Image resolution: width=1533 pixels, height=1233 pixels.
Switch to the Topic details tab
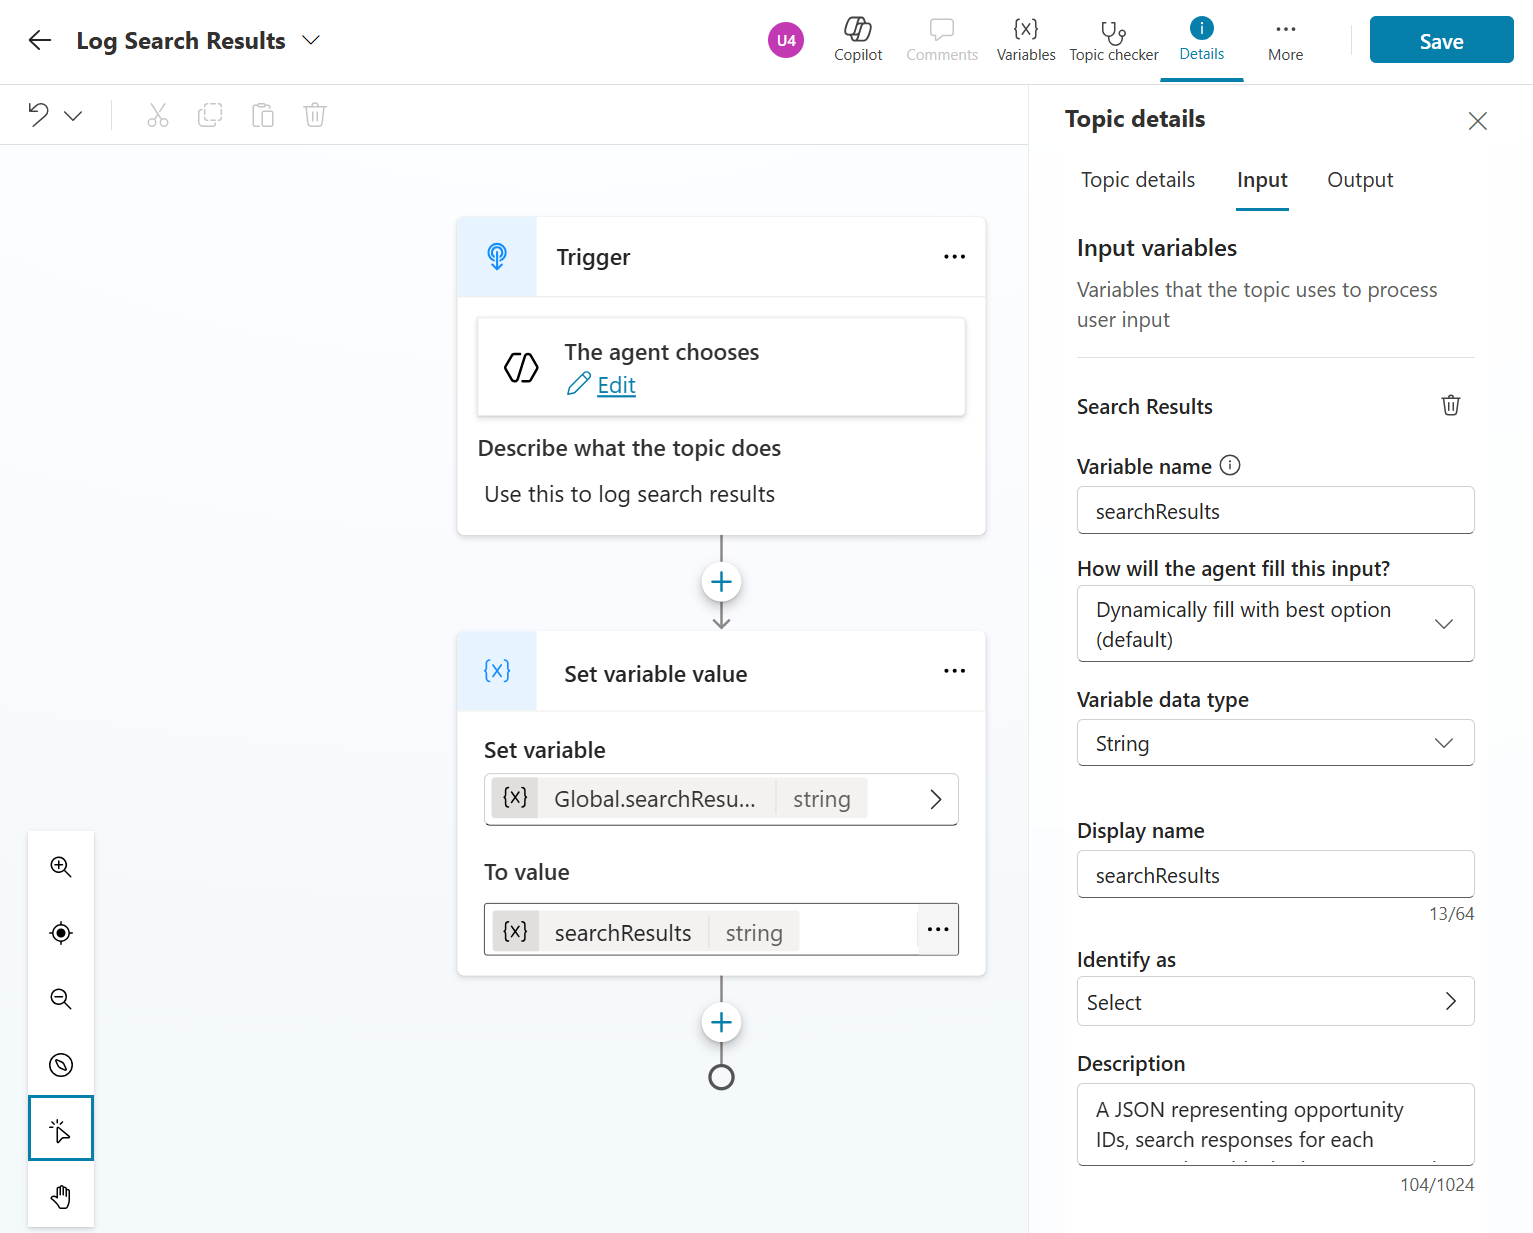pyautogui.click(x=1137, y=180)
